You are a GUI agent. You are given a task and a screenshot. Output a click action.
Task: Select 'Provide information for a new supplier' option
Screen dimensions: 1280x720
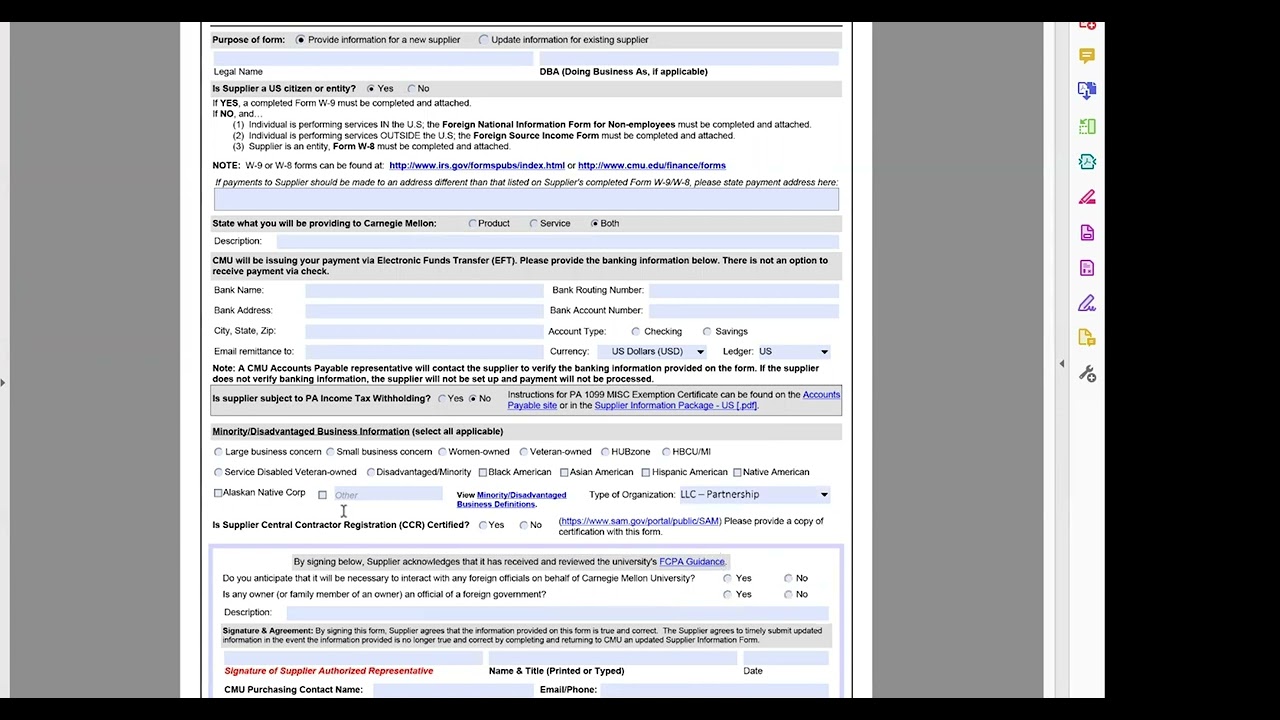click(x=300, y=40)
